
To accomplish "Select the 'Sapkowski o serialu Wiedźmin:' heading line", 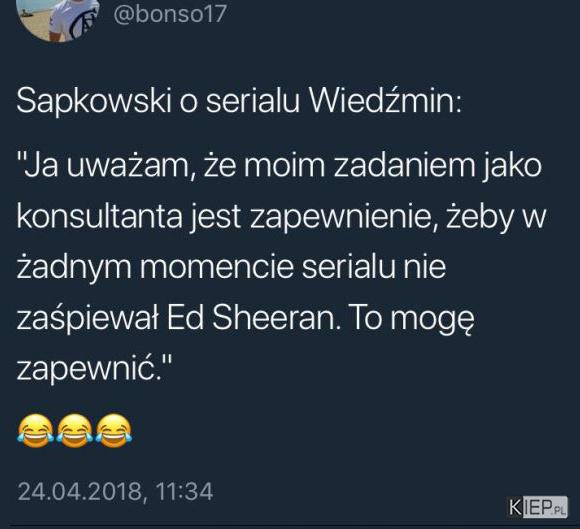I will 239,101.
